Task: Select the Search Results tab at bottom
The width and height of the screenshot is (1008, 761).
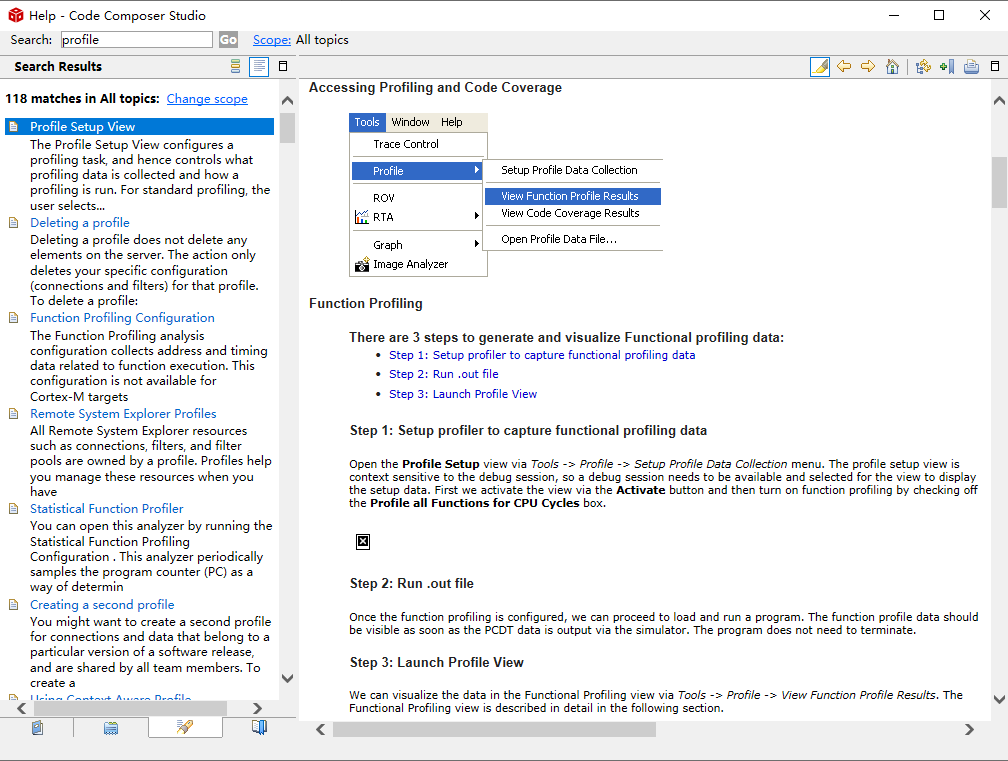Action: click(x=185, y=727)
